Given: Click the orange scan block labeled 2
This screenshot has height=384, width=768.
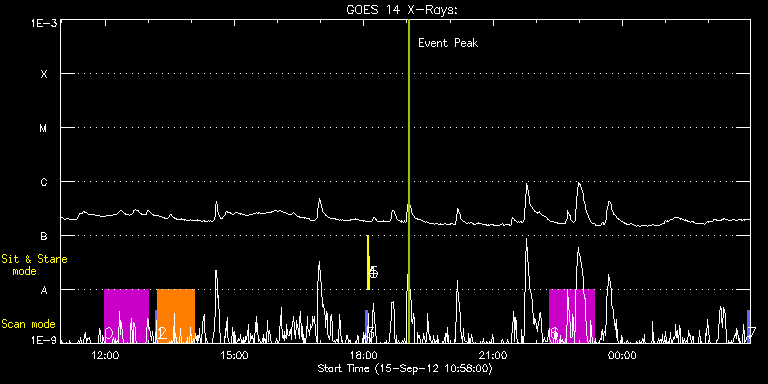Looking at the screenshot, I should [176, 316].
